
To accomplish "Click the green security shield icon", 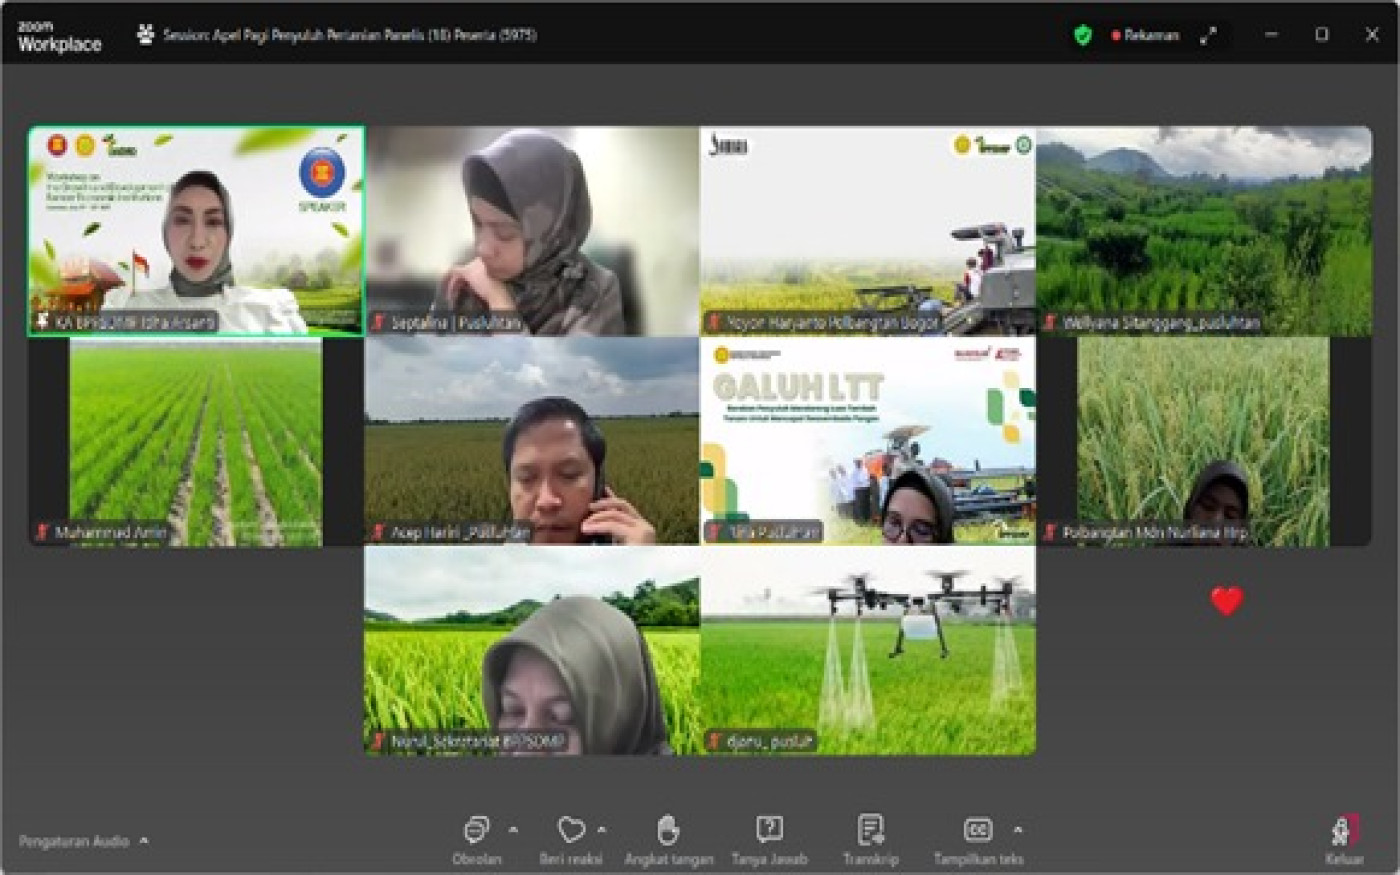I will click(x=1083, y=35).
